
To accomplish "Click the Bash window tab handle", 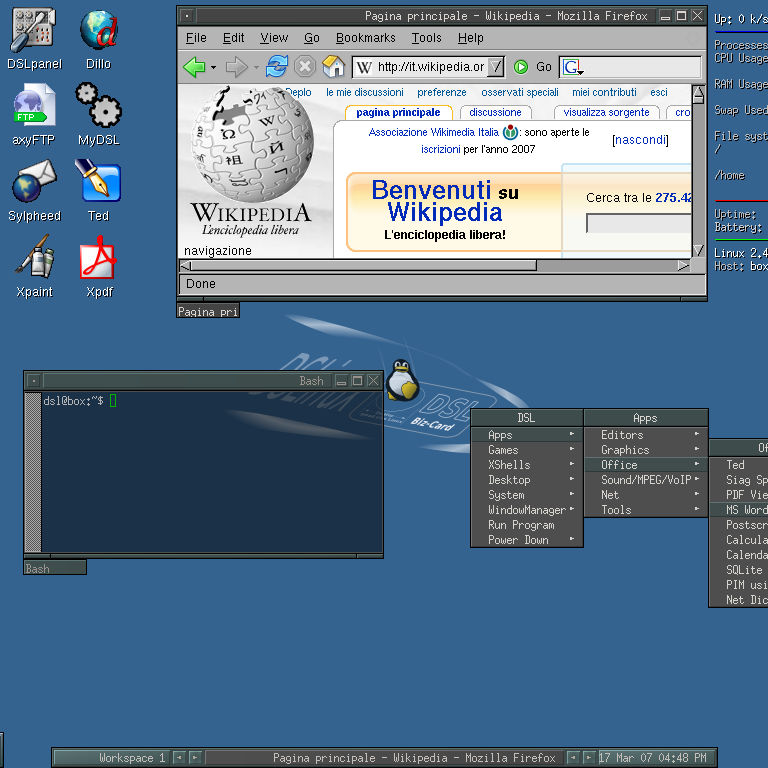I will coord(55,568).
